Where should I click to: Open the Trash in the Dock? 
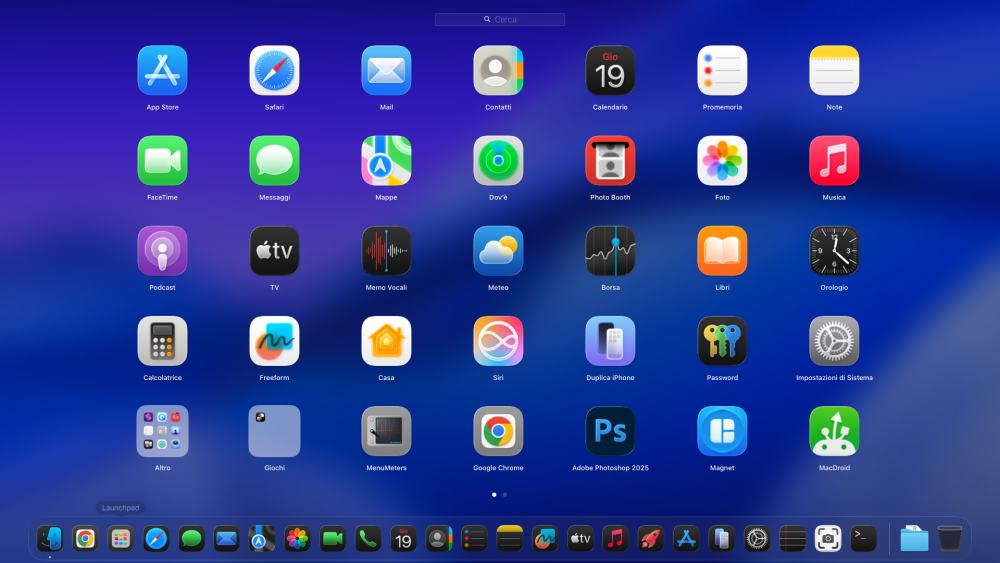click(950, 539)
